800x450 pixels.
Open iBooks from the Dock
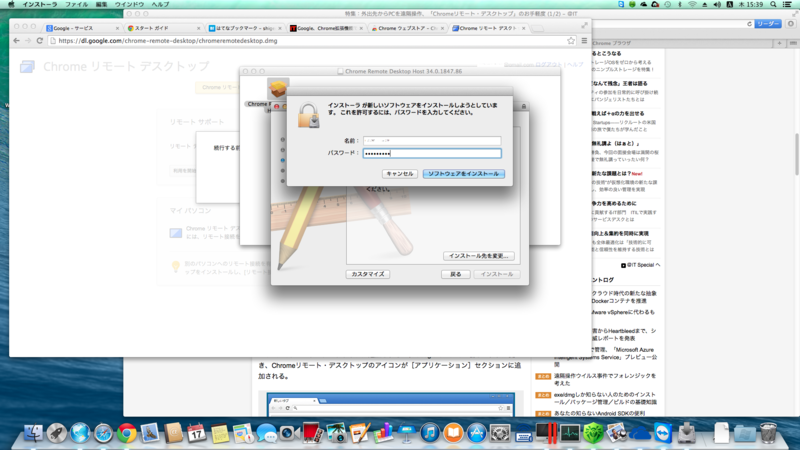(453, 433)
